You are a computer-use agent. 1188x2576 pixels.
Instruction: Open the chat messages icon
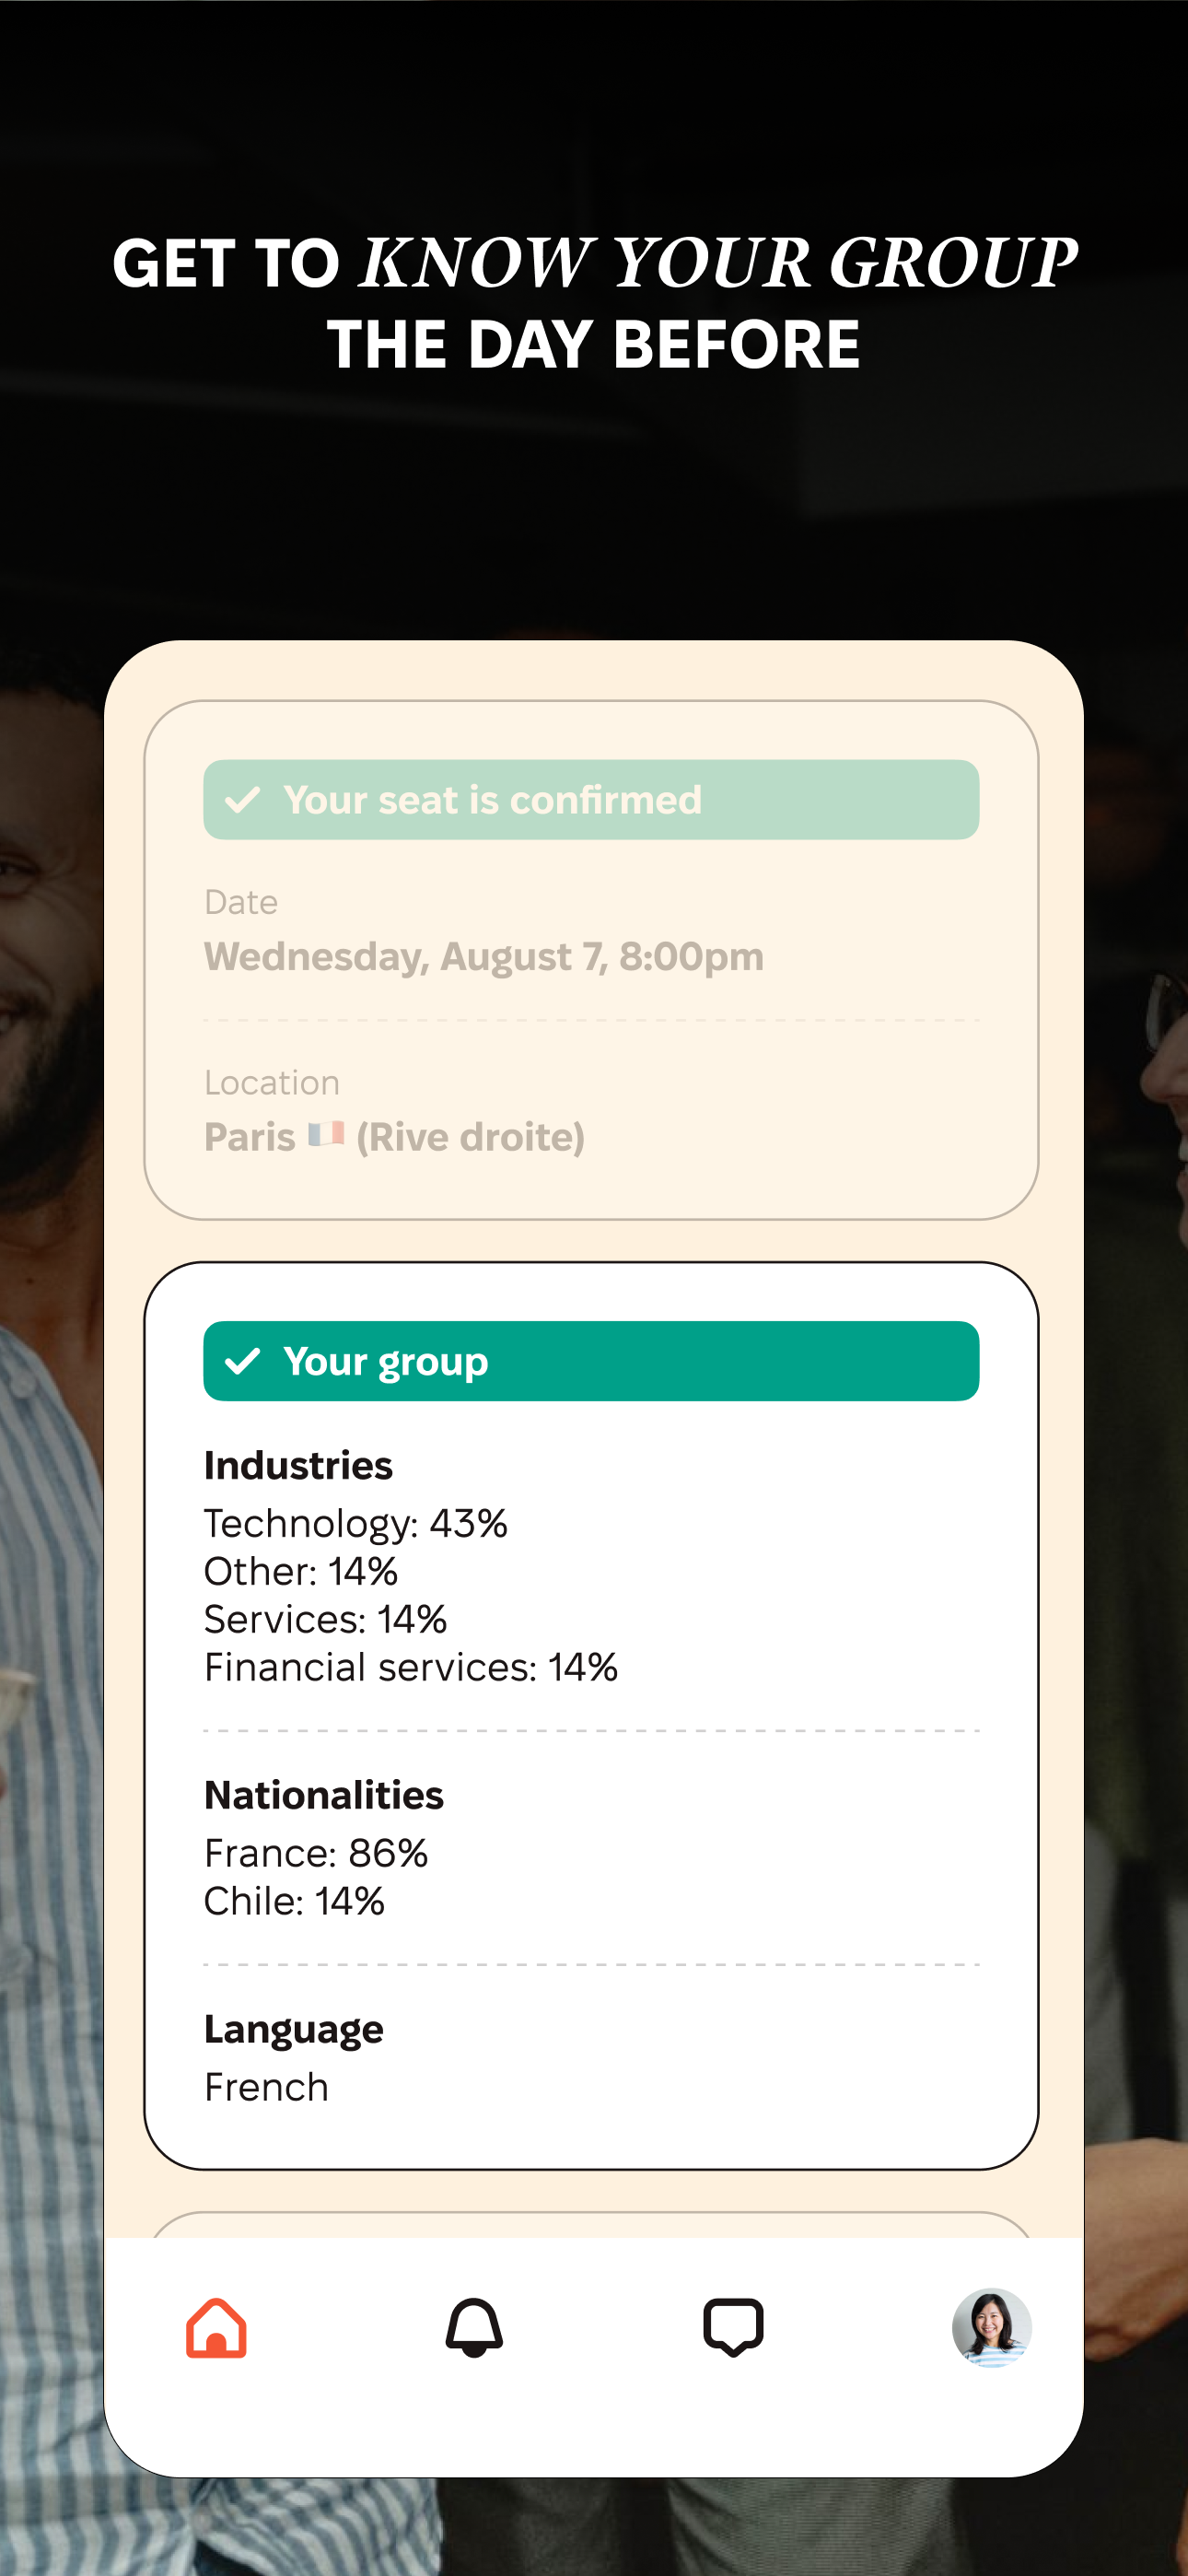point(733,2327)
